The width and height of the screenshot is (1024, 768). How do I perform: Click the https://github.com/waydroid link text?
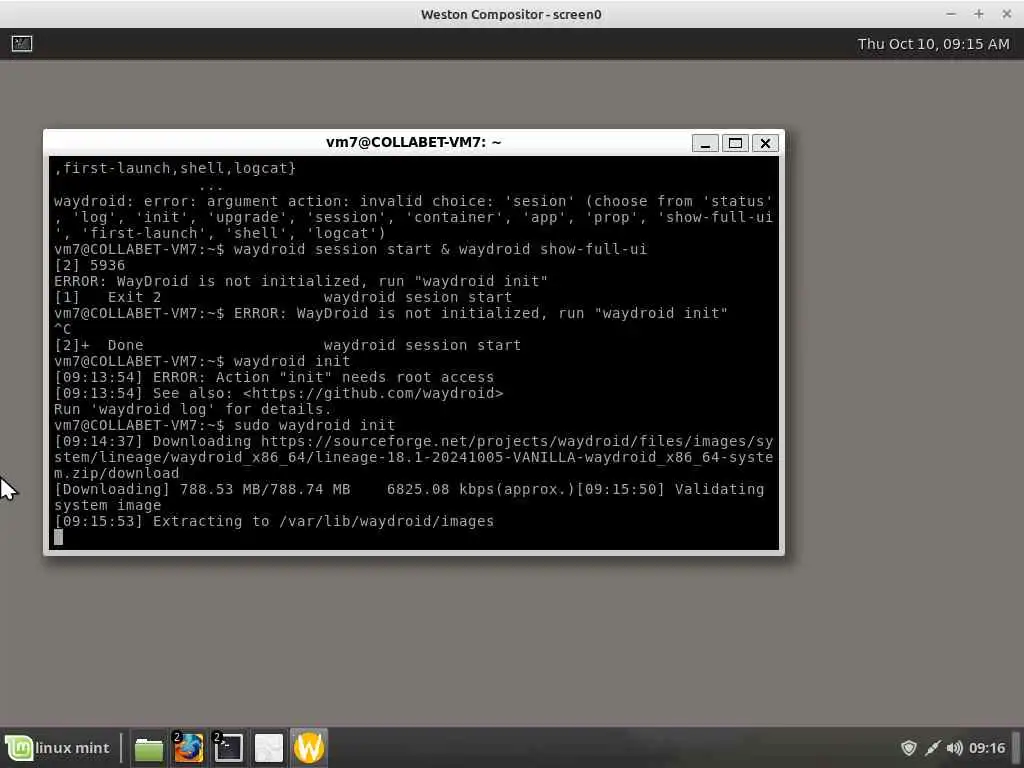(x=373, y=393)
